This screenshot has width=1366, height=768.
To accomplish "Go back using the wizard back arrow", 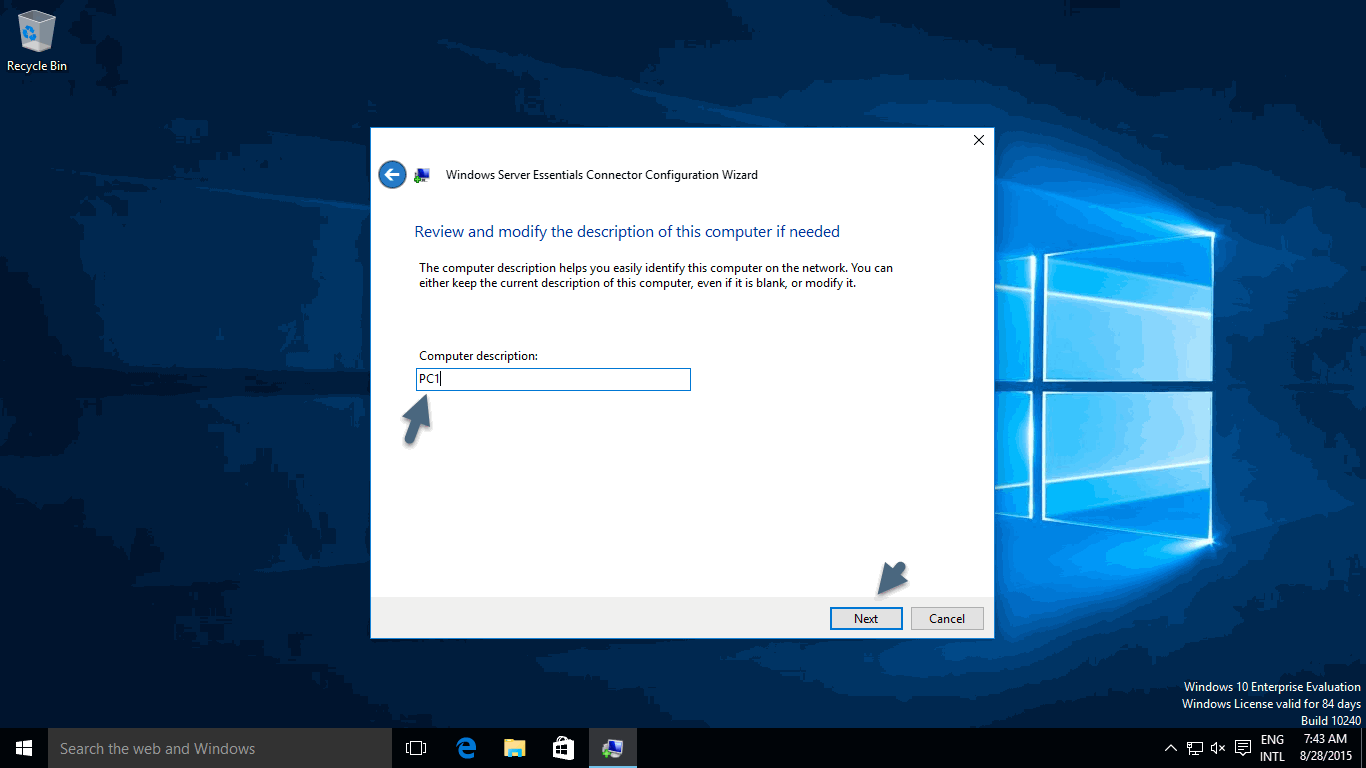I will point(392,174).
